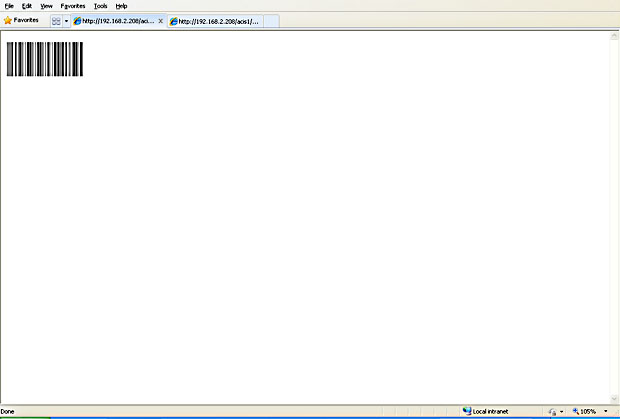
Task: Click the barcode image on the page
Action: (45, 59)
